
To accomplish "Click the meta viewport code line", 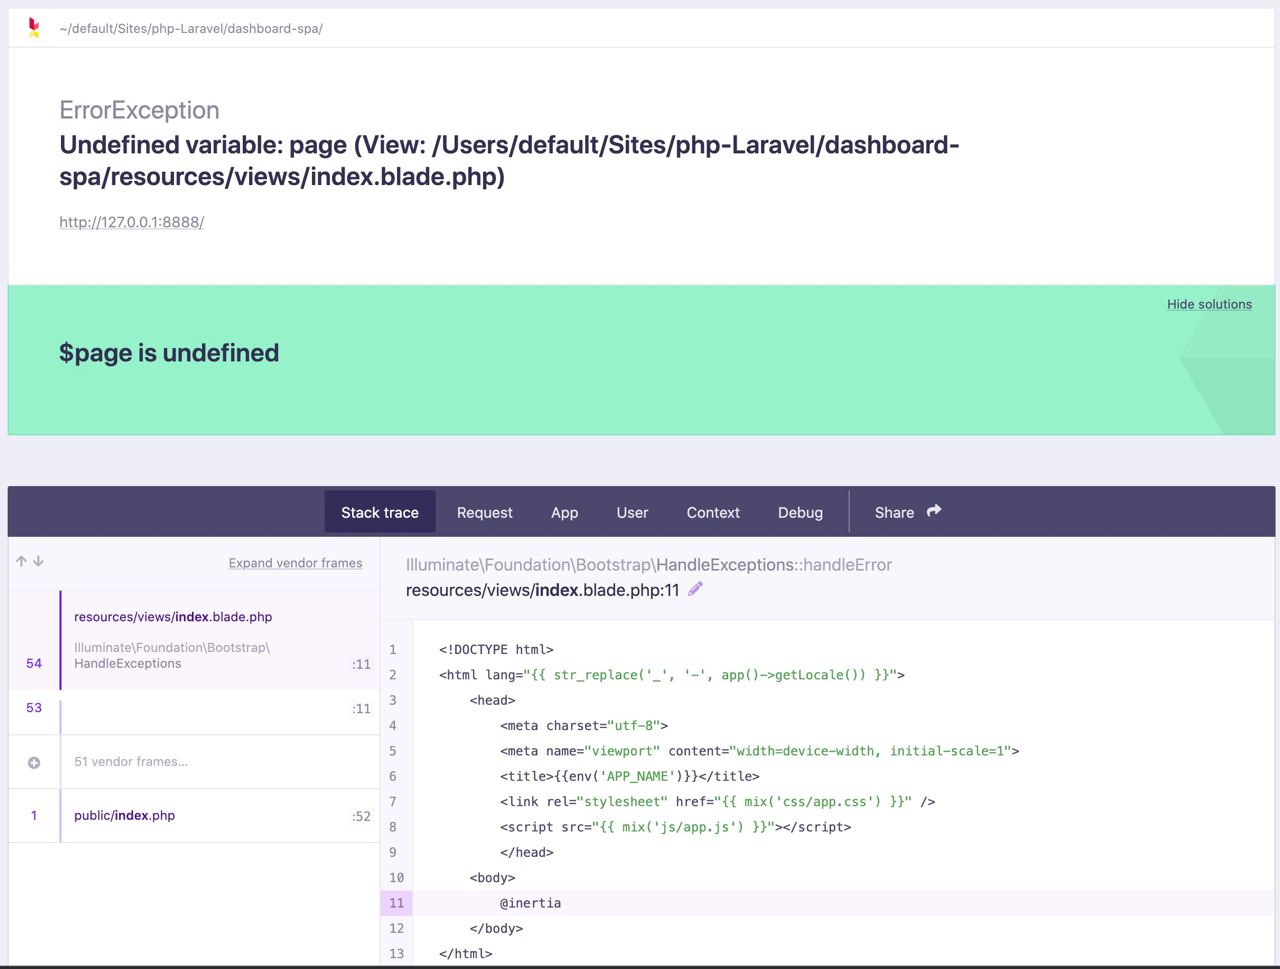I will [x=760, y=751].
